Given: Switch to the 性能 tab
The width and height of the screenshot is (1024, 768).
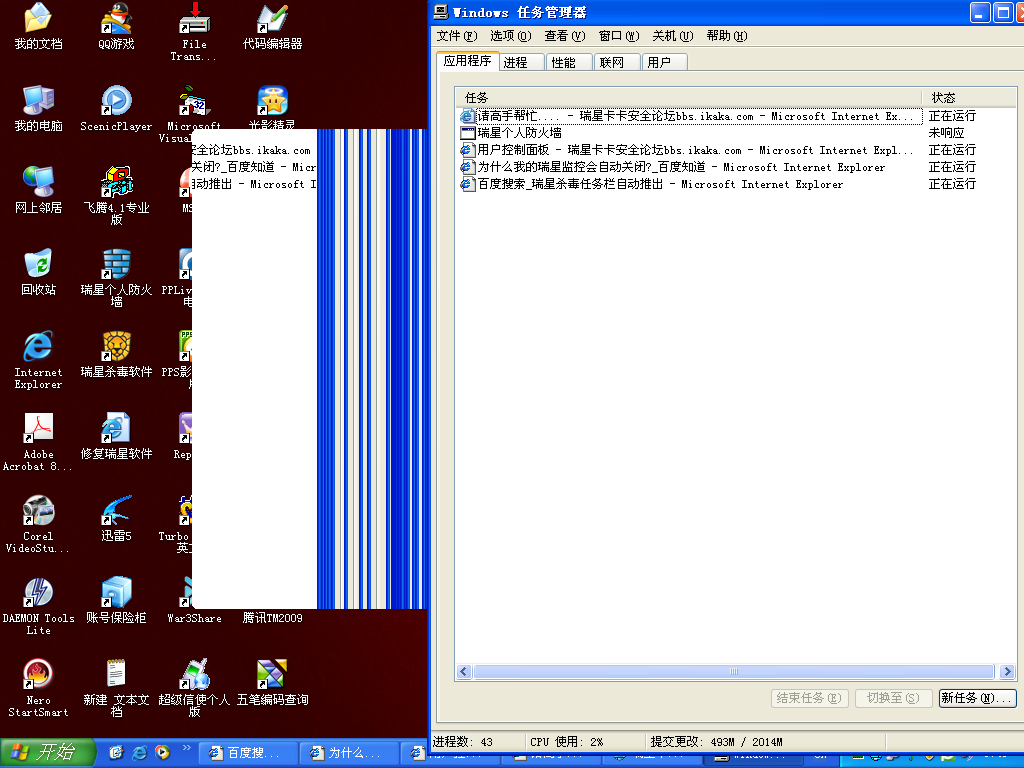Looking at the screenshot, I should 569,62.
